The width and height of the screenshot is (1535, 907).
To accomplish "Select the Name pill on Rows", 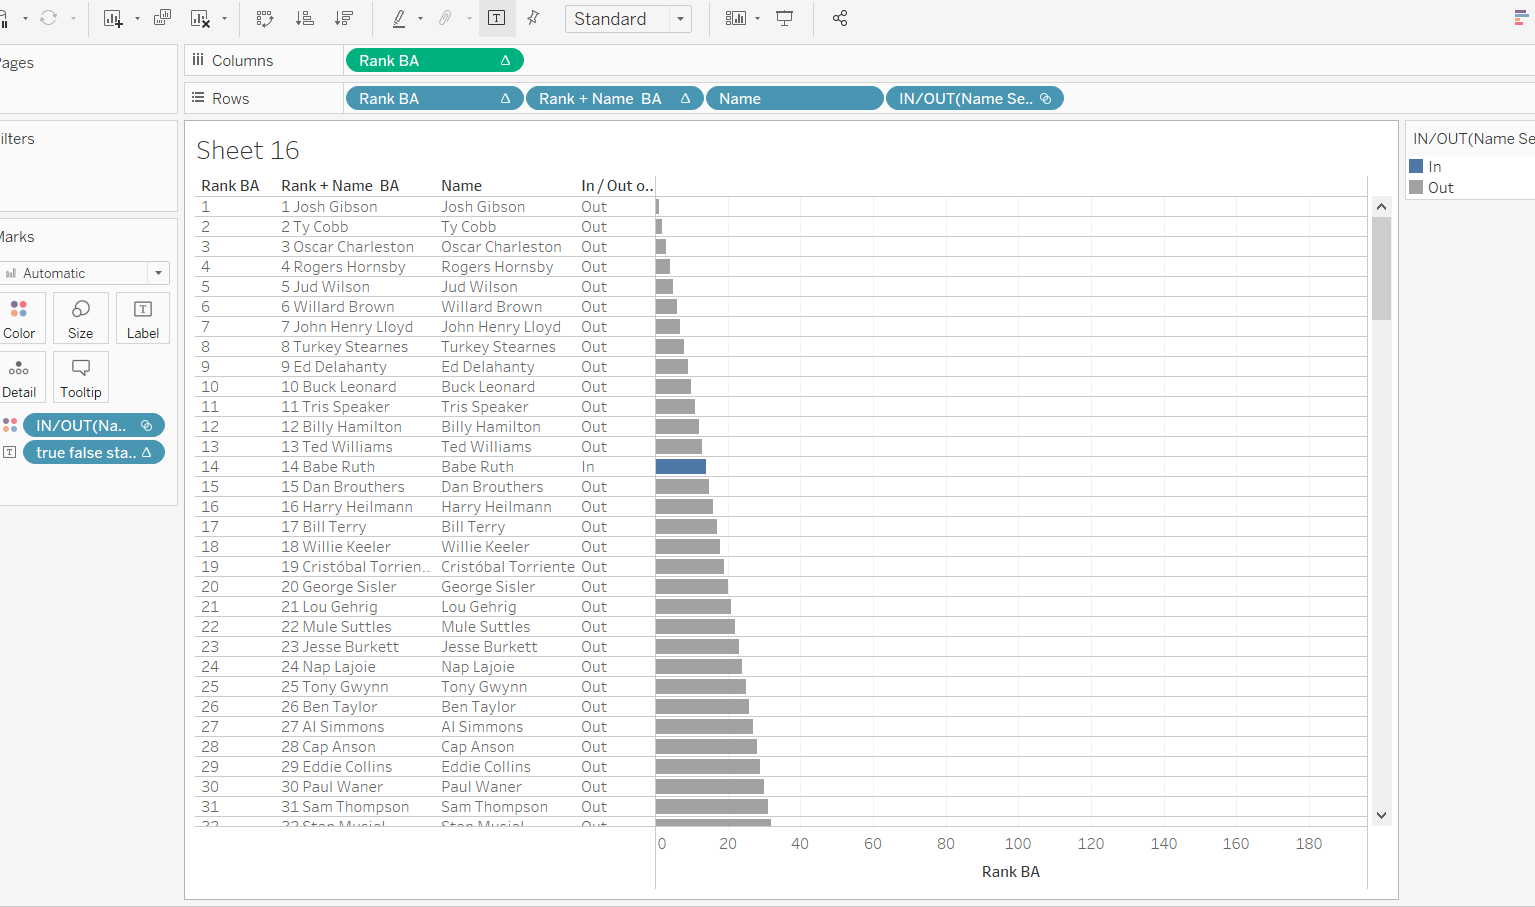I will click(794, 99).
